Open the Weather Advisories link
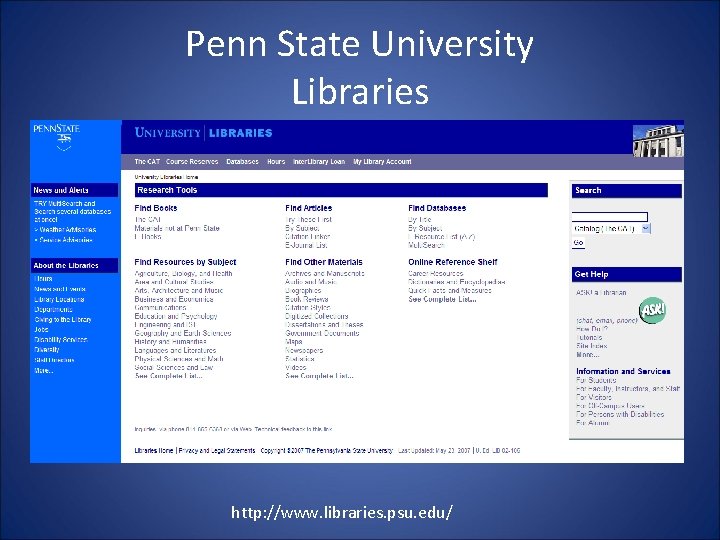720x540 pixels. click(x=66, y=230)
